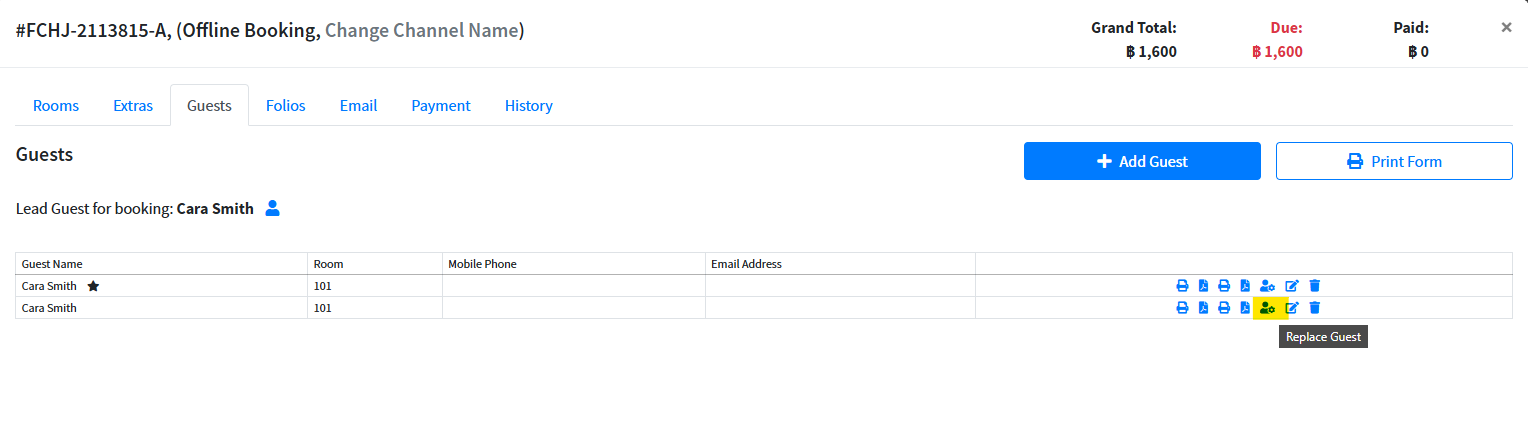
Task: Open the Payment tab
Action: point(441,106)
